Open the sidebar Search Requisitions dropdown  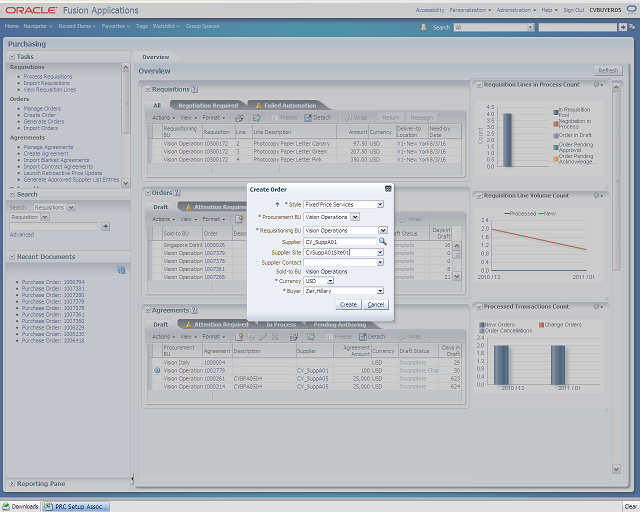click(x=71, y=207)
